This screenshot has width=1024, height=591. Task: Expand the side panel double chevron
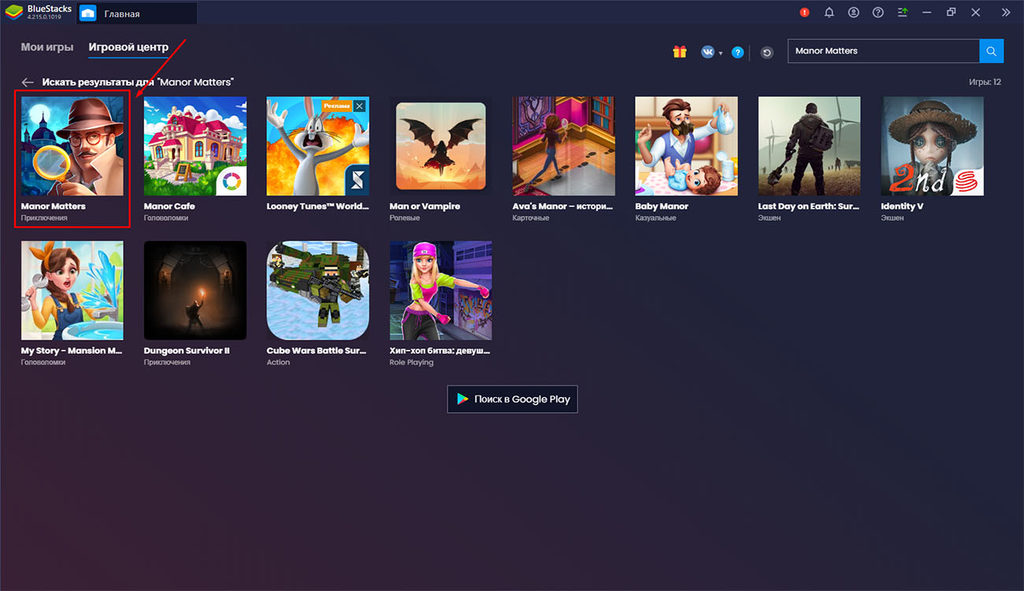click(x=1006, y=12)
